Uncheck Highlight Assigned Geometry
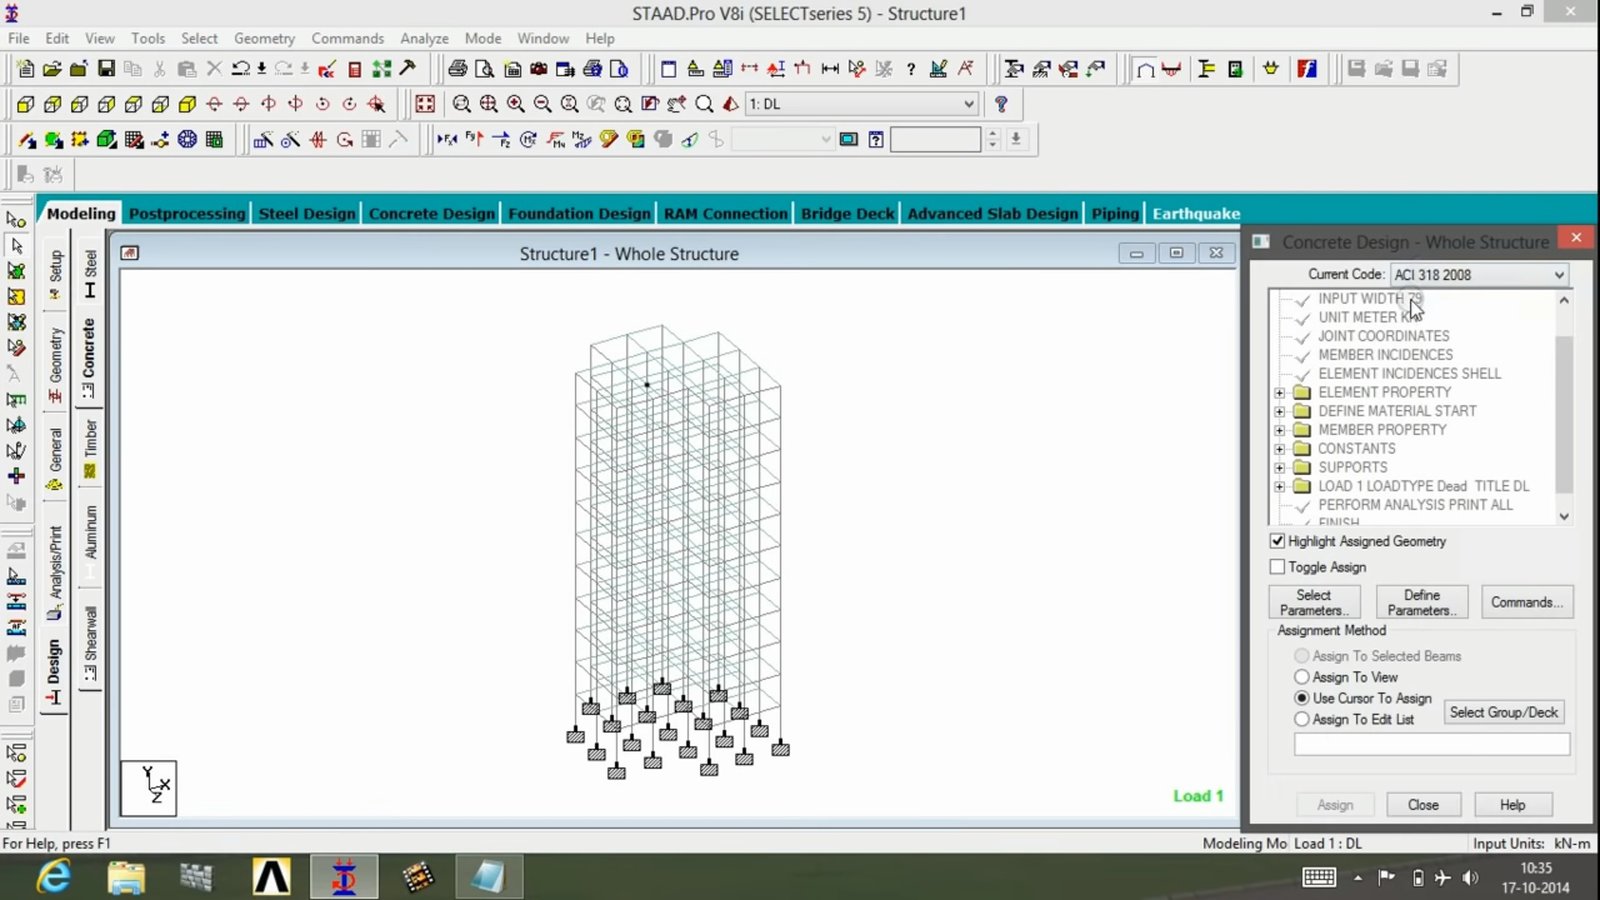Screen dimensions: 1600x900 tap(1277, 541)
